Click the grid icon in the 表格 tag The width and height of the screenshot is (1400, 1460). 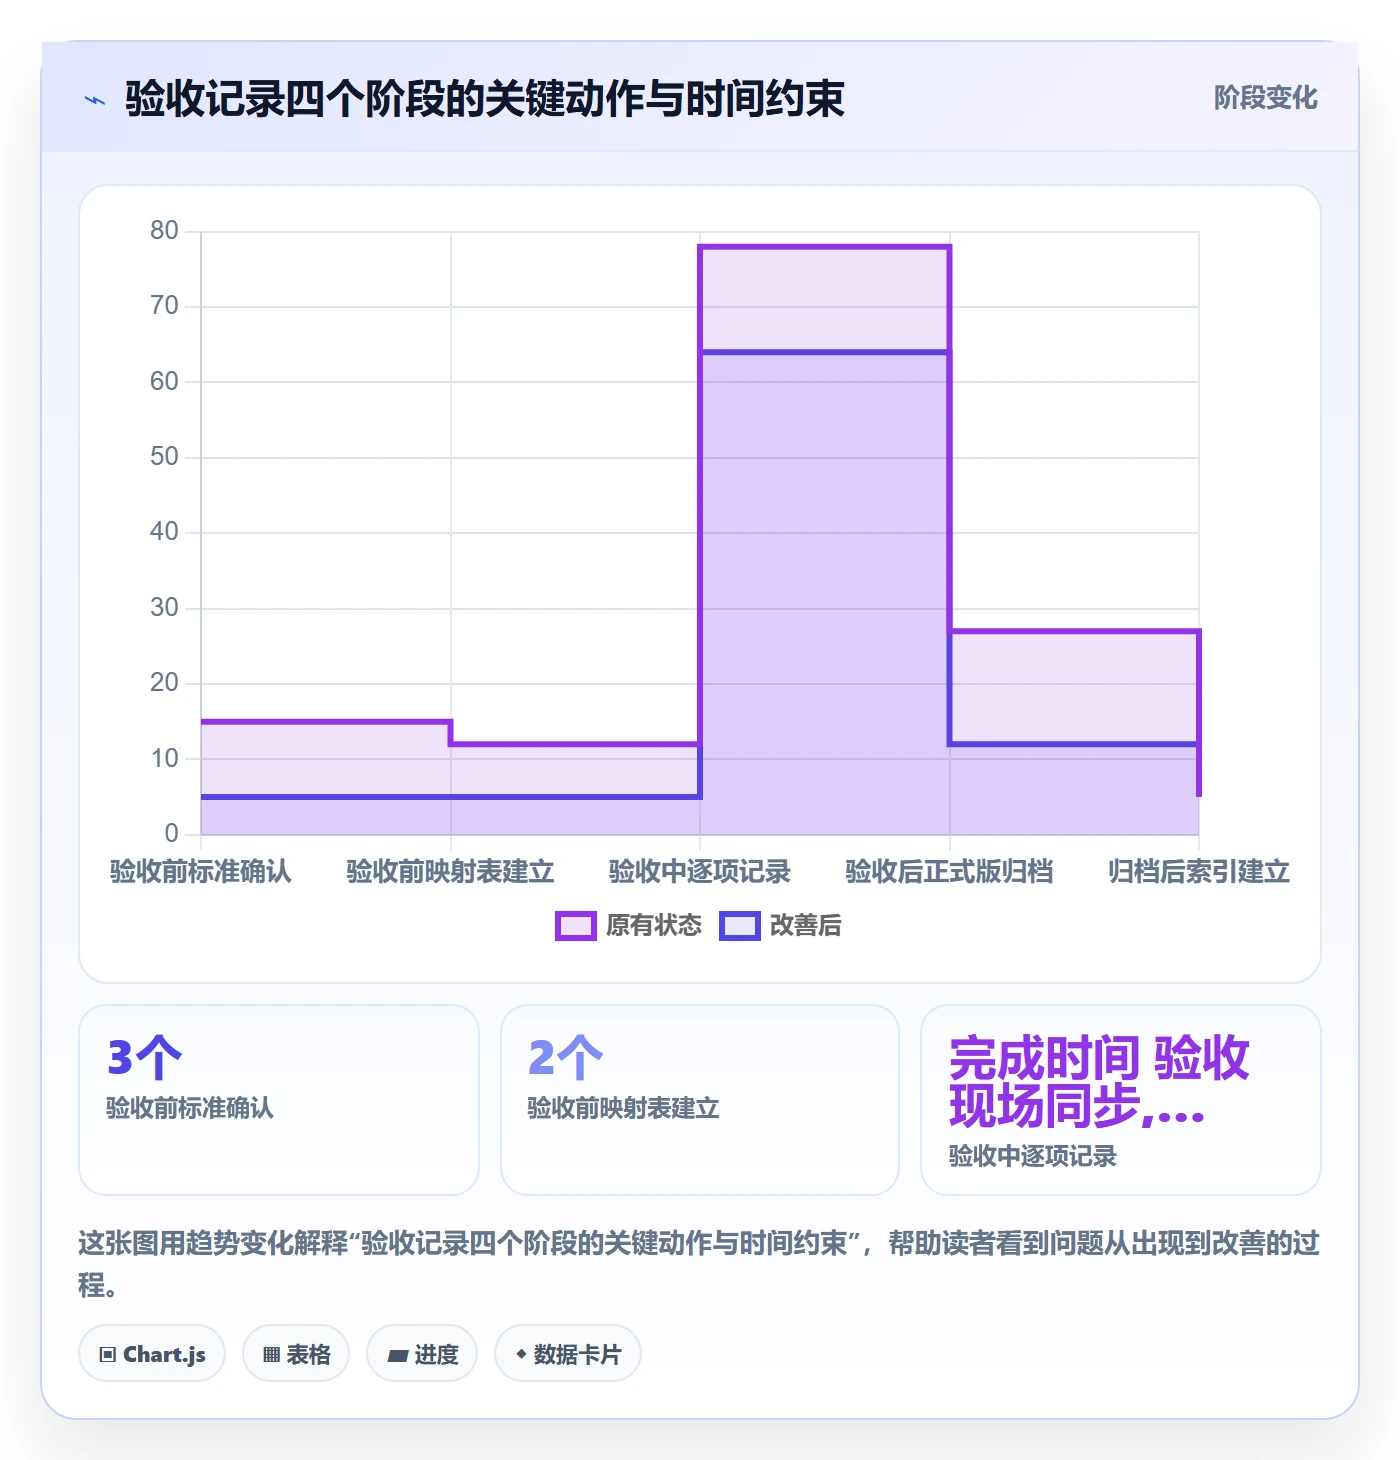271,1355
